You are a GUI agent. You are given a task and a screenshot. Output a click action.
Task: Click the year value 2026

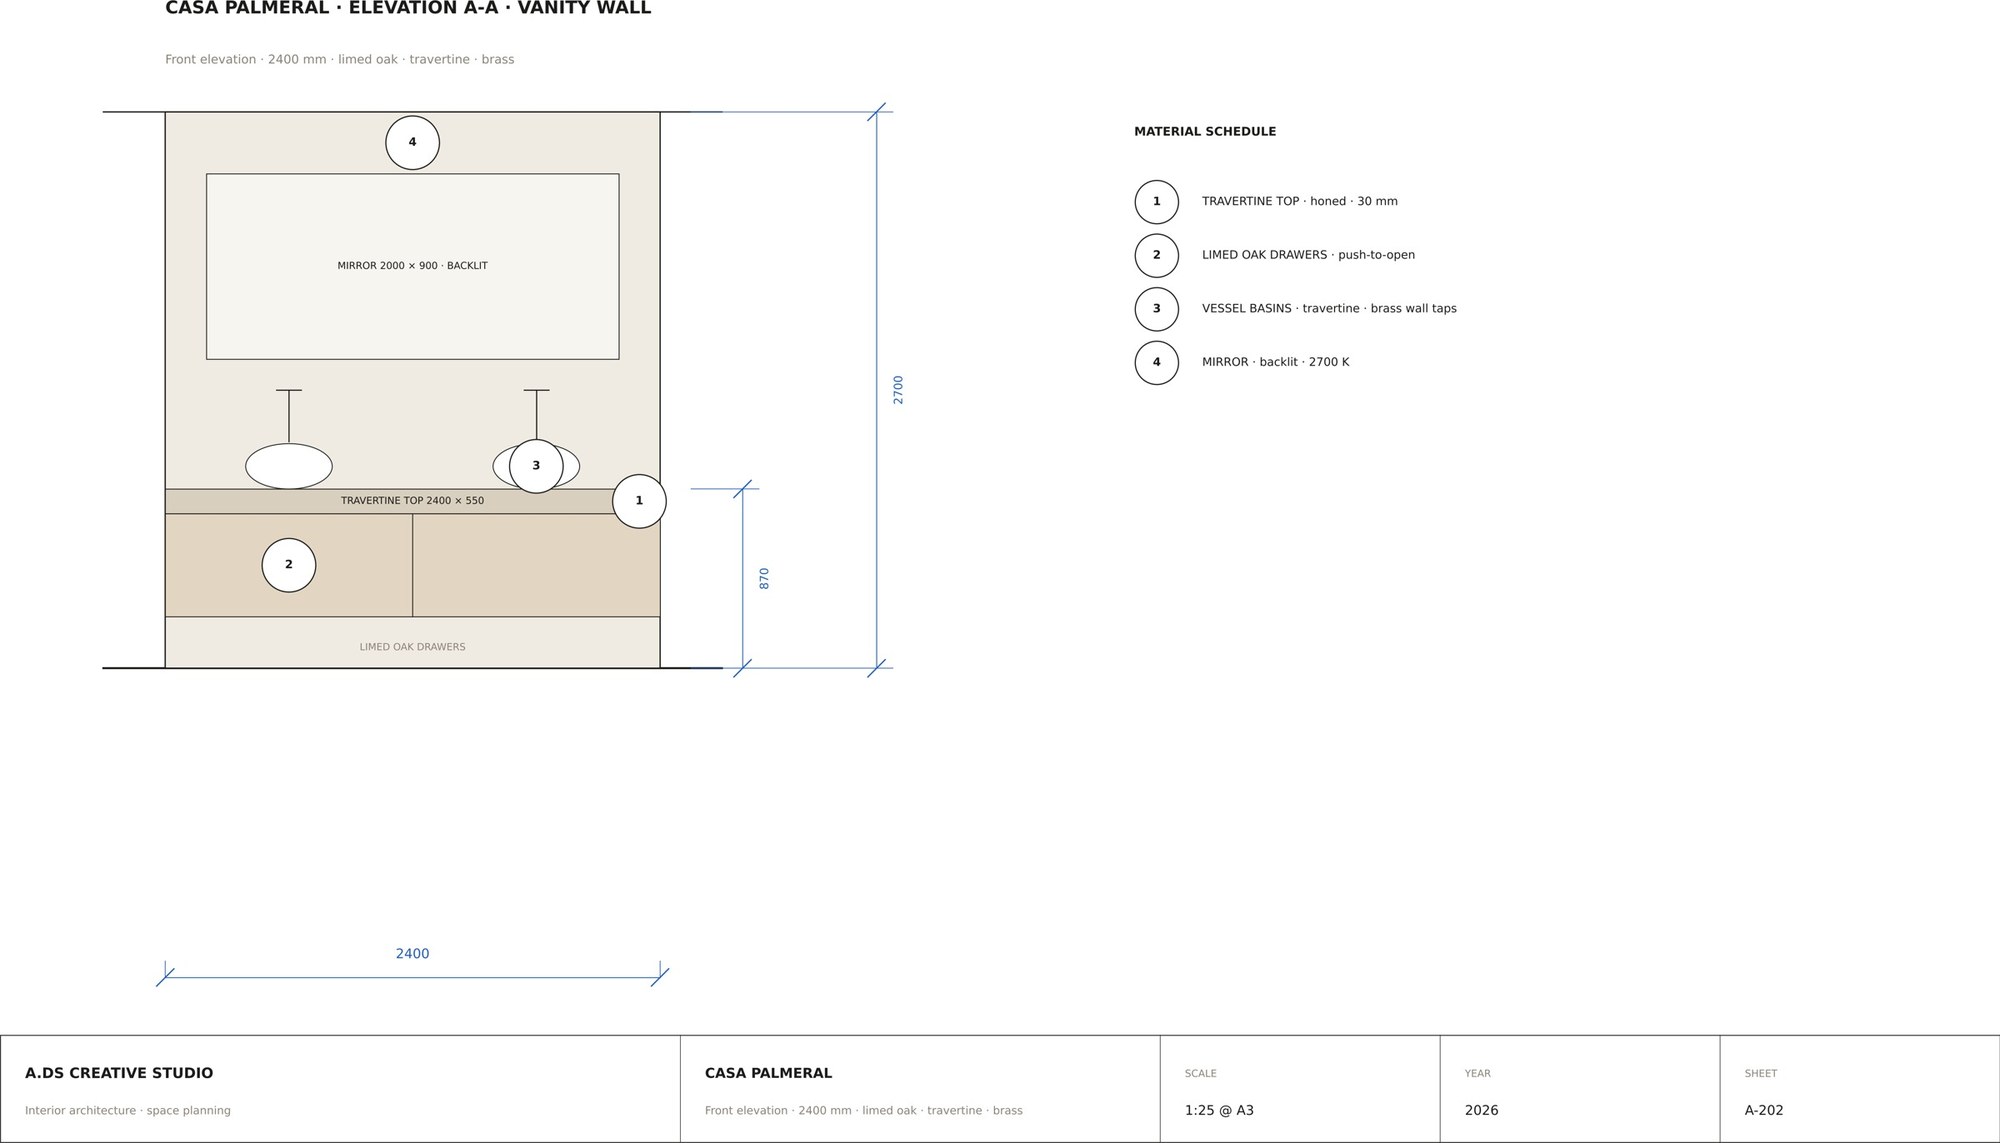1481,1110
